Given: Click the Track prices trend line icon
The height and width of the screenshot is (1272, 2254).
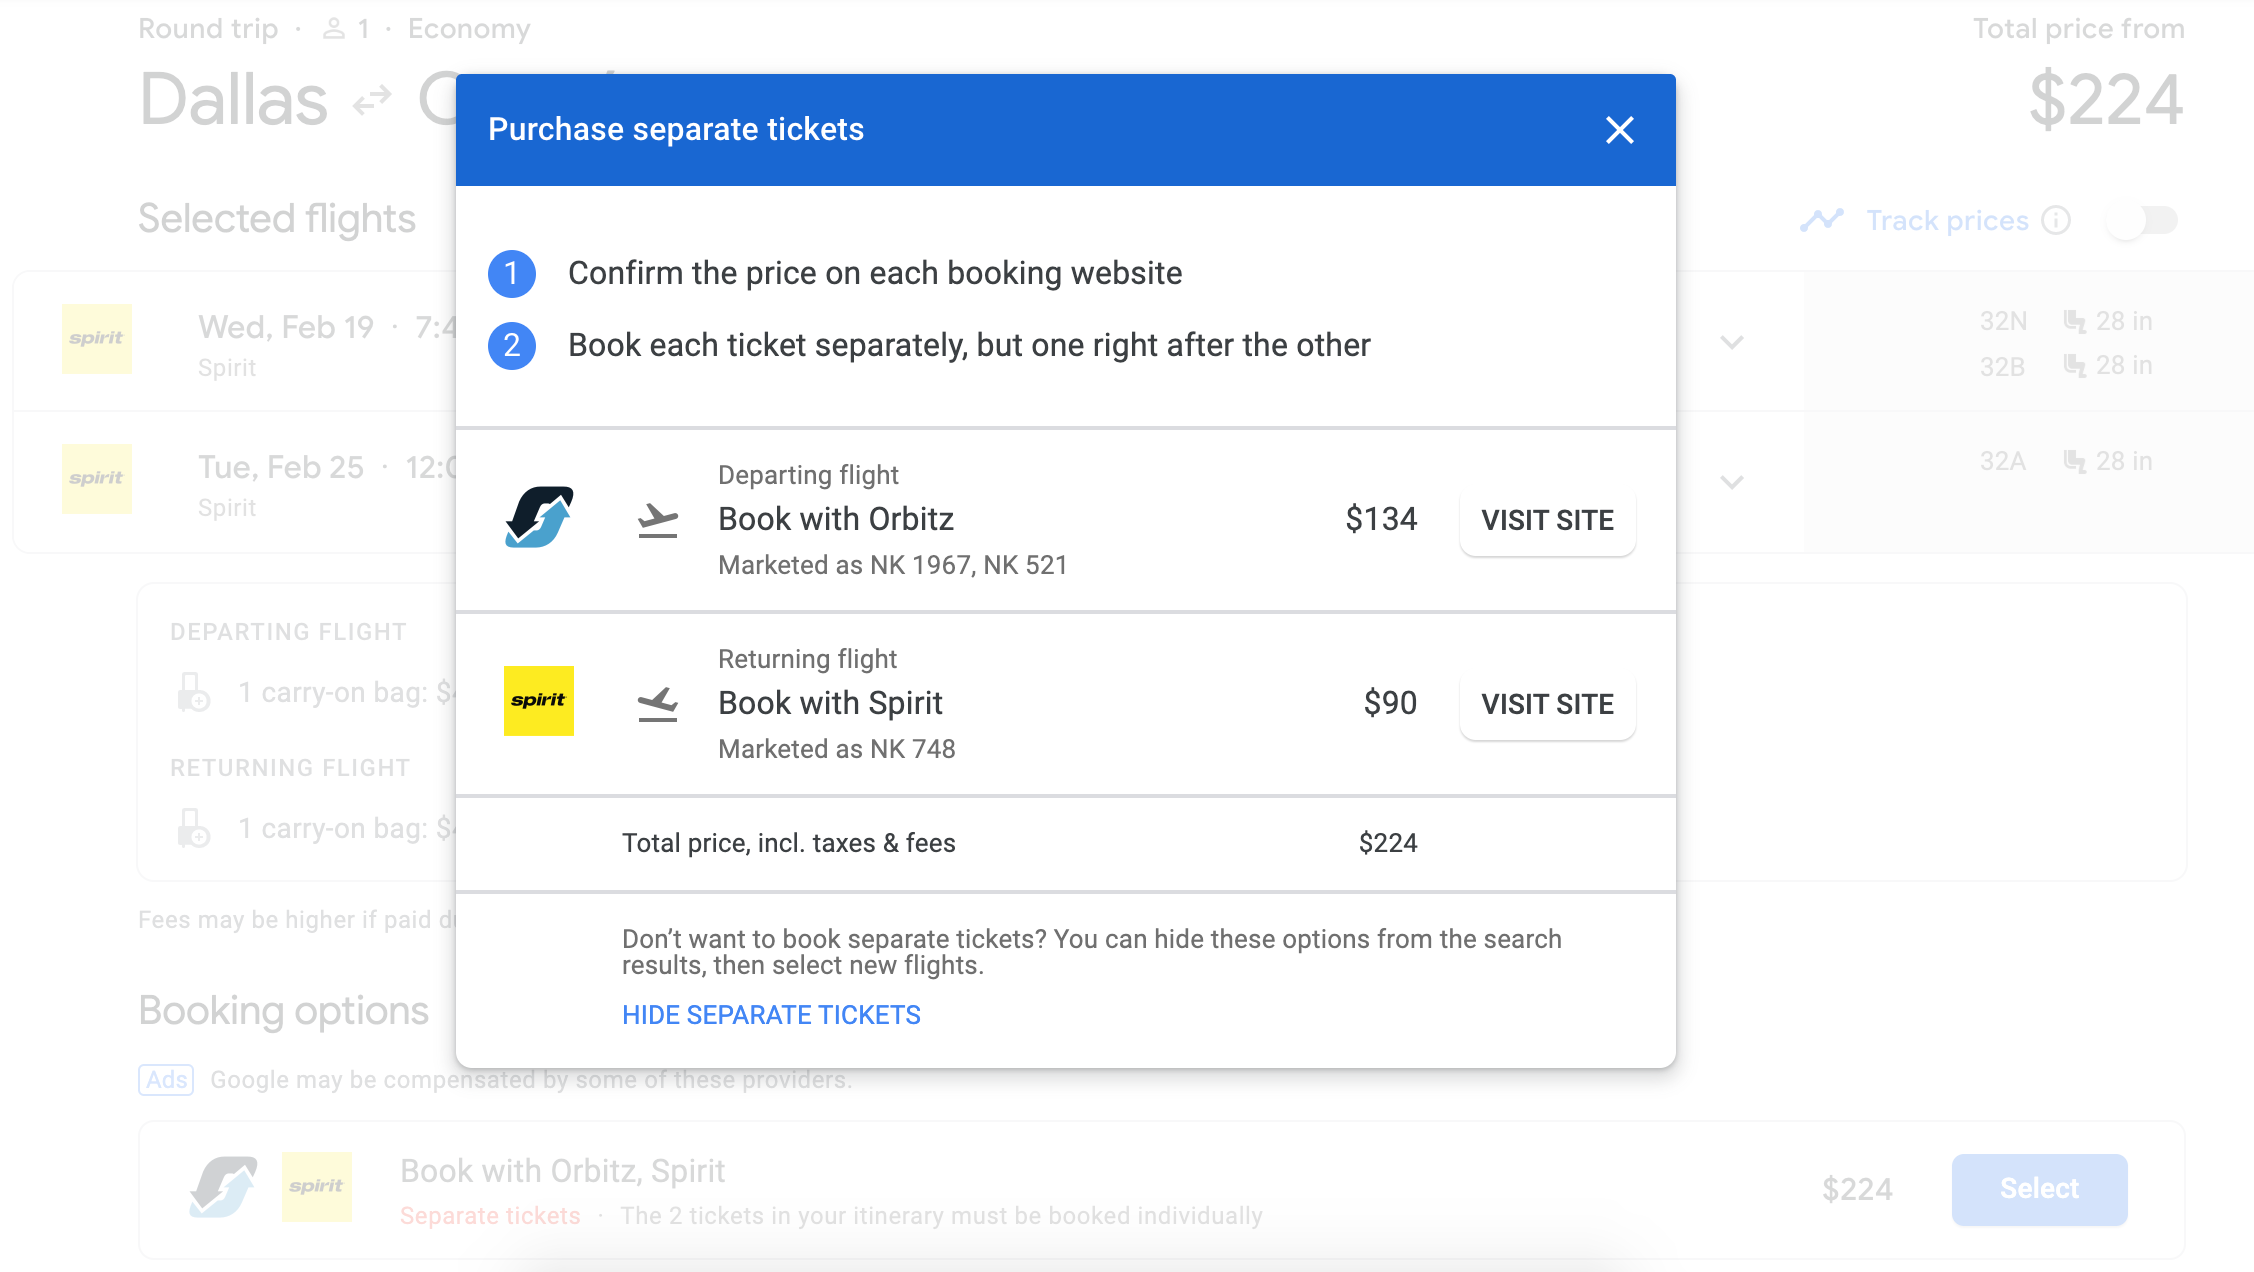Looking at the screenshot, I should (x=1822, y=220).
